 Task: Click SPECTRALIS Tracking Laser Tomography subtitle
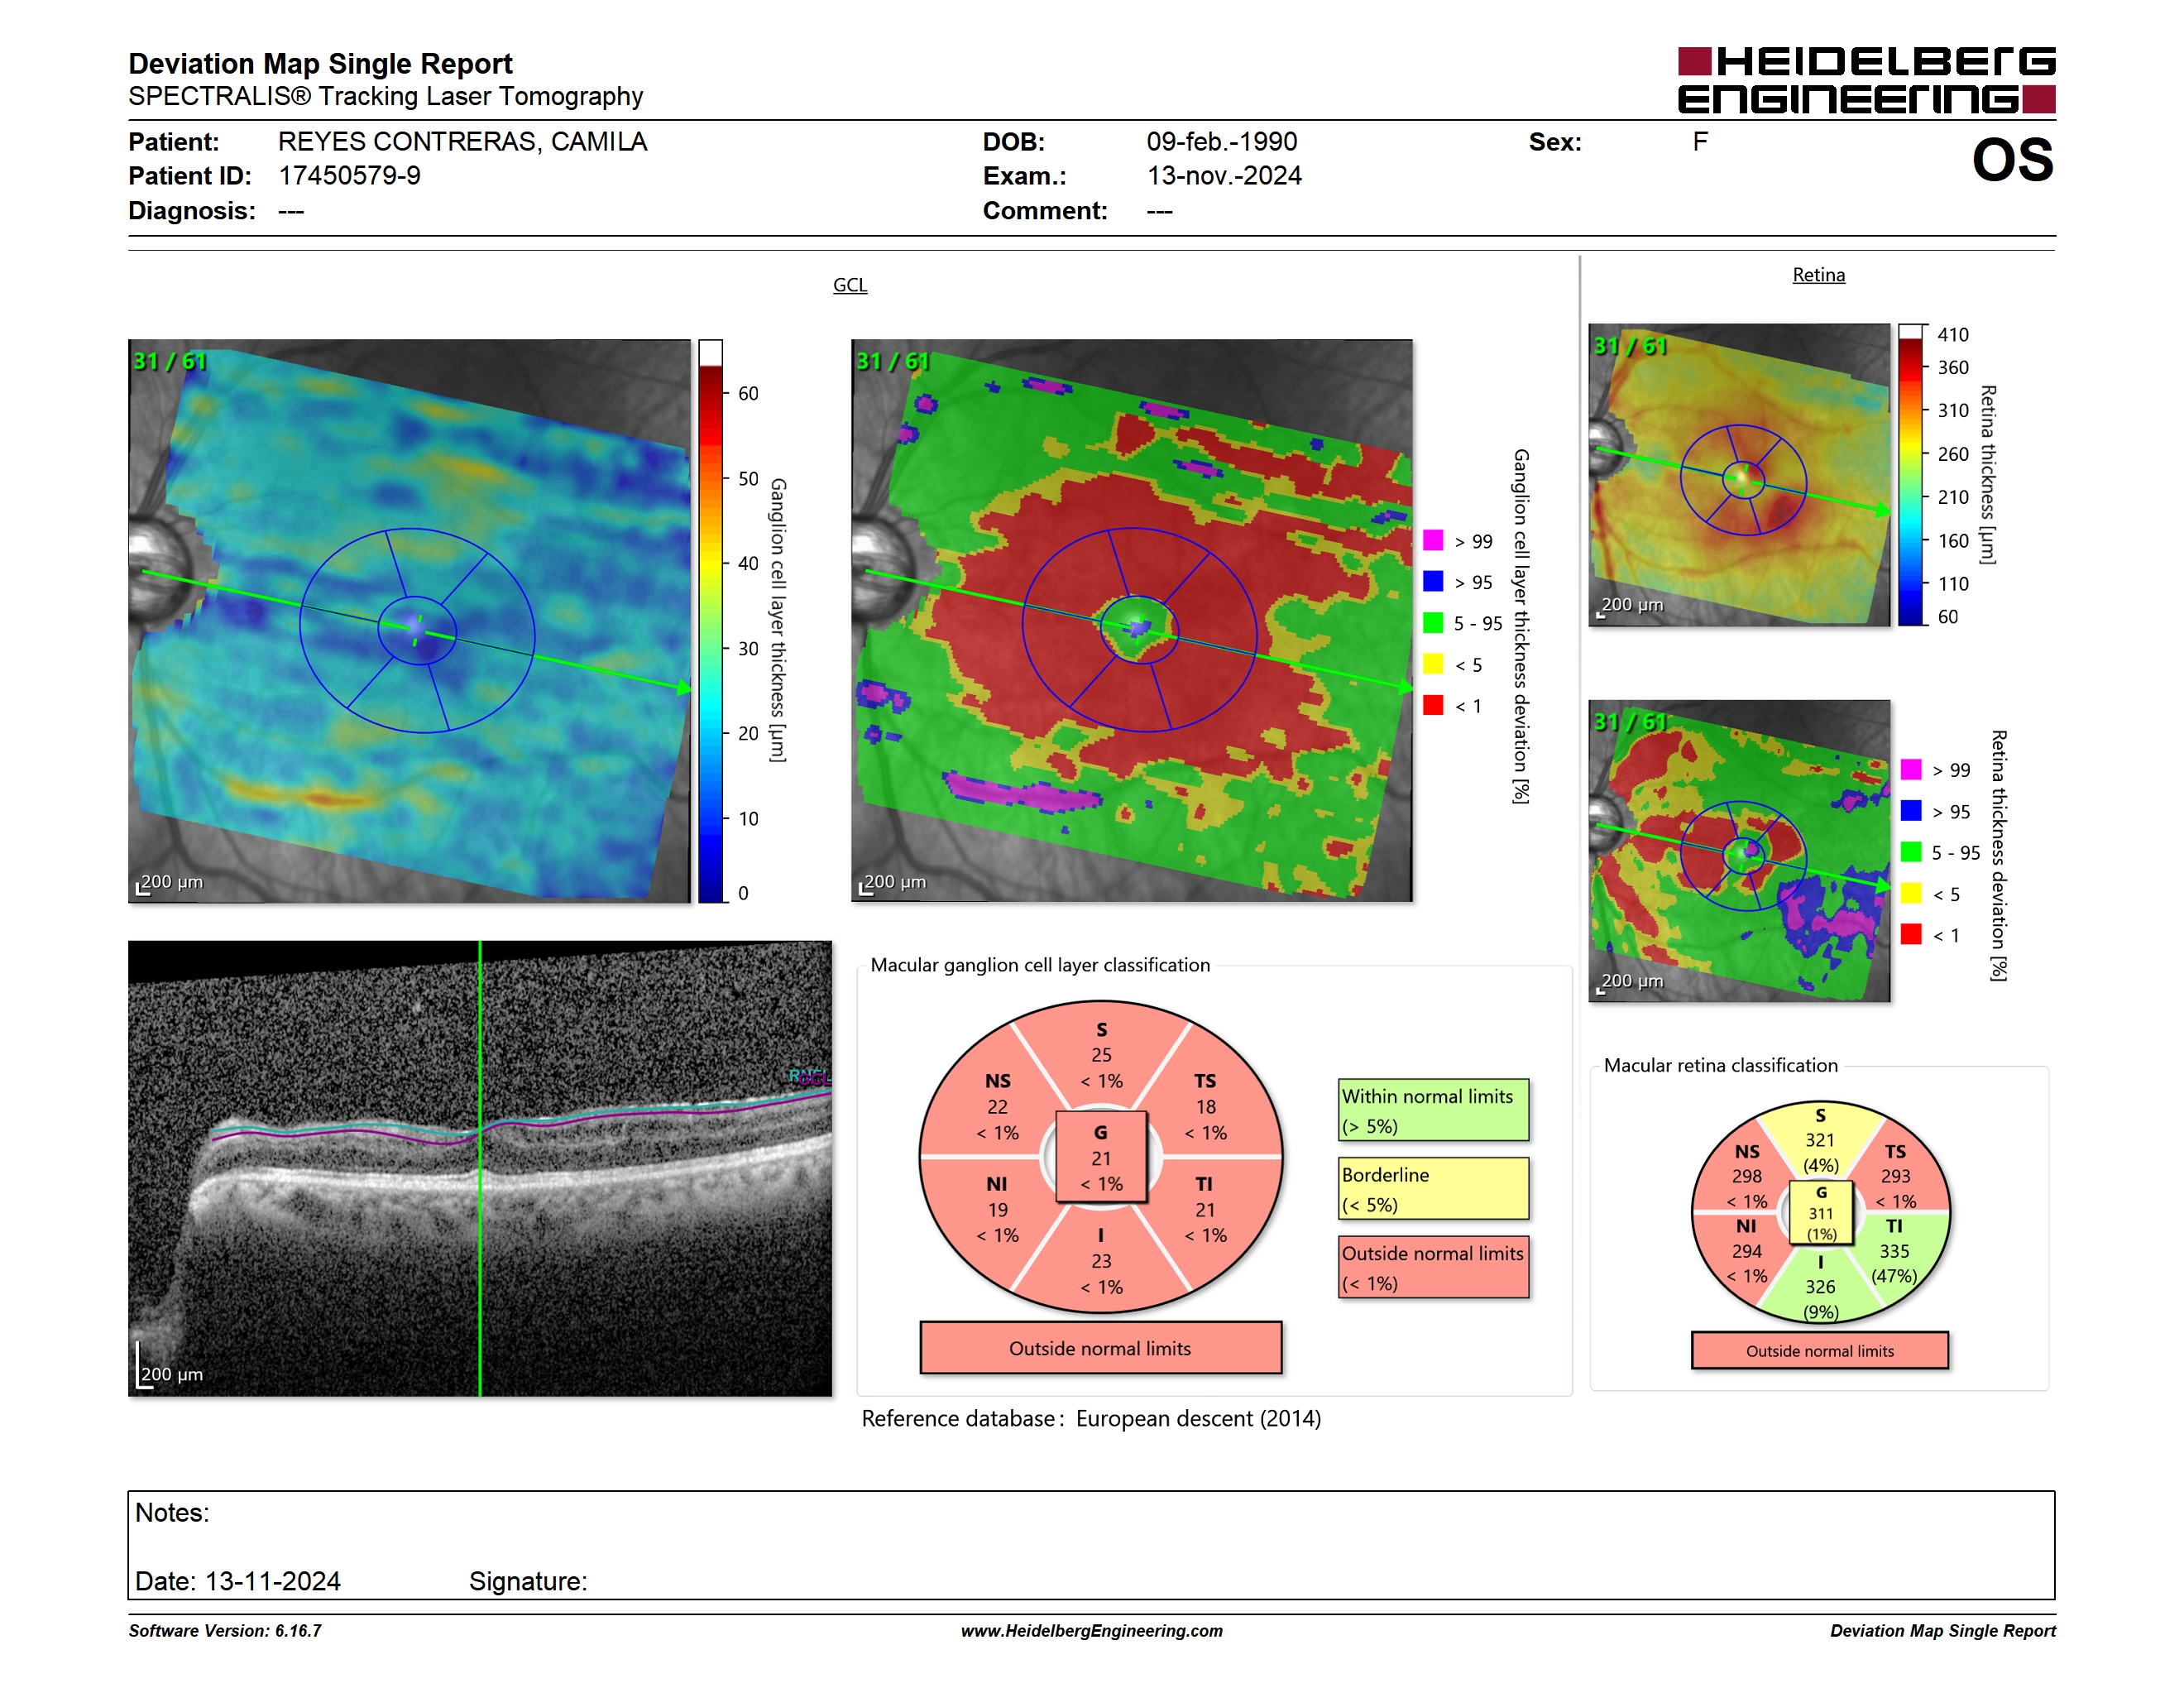pyautogui.click(x=385, y=96)
